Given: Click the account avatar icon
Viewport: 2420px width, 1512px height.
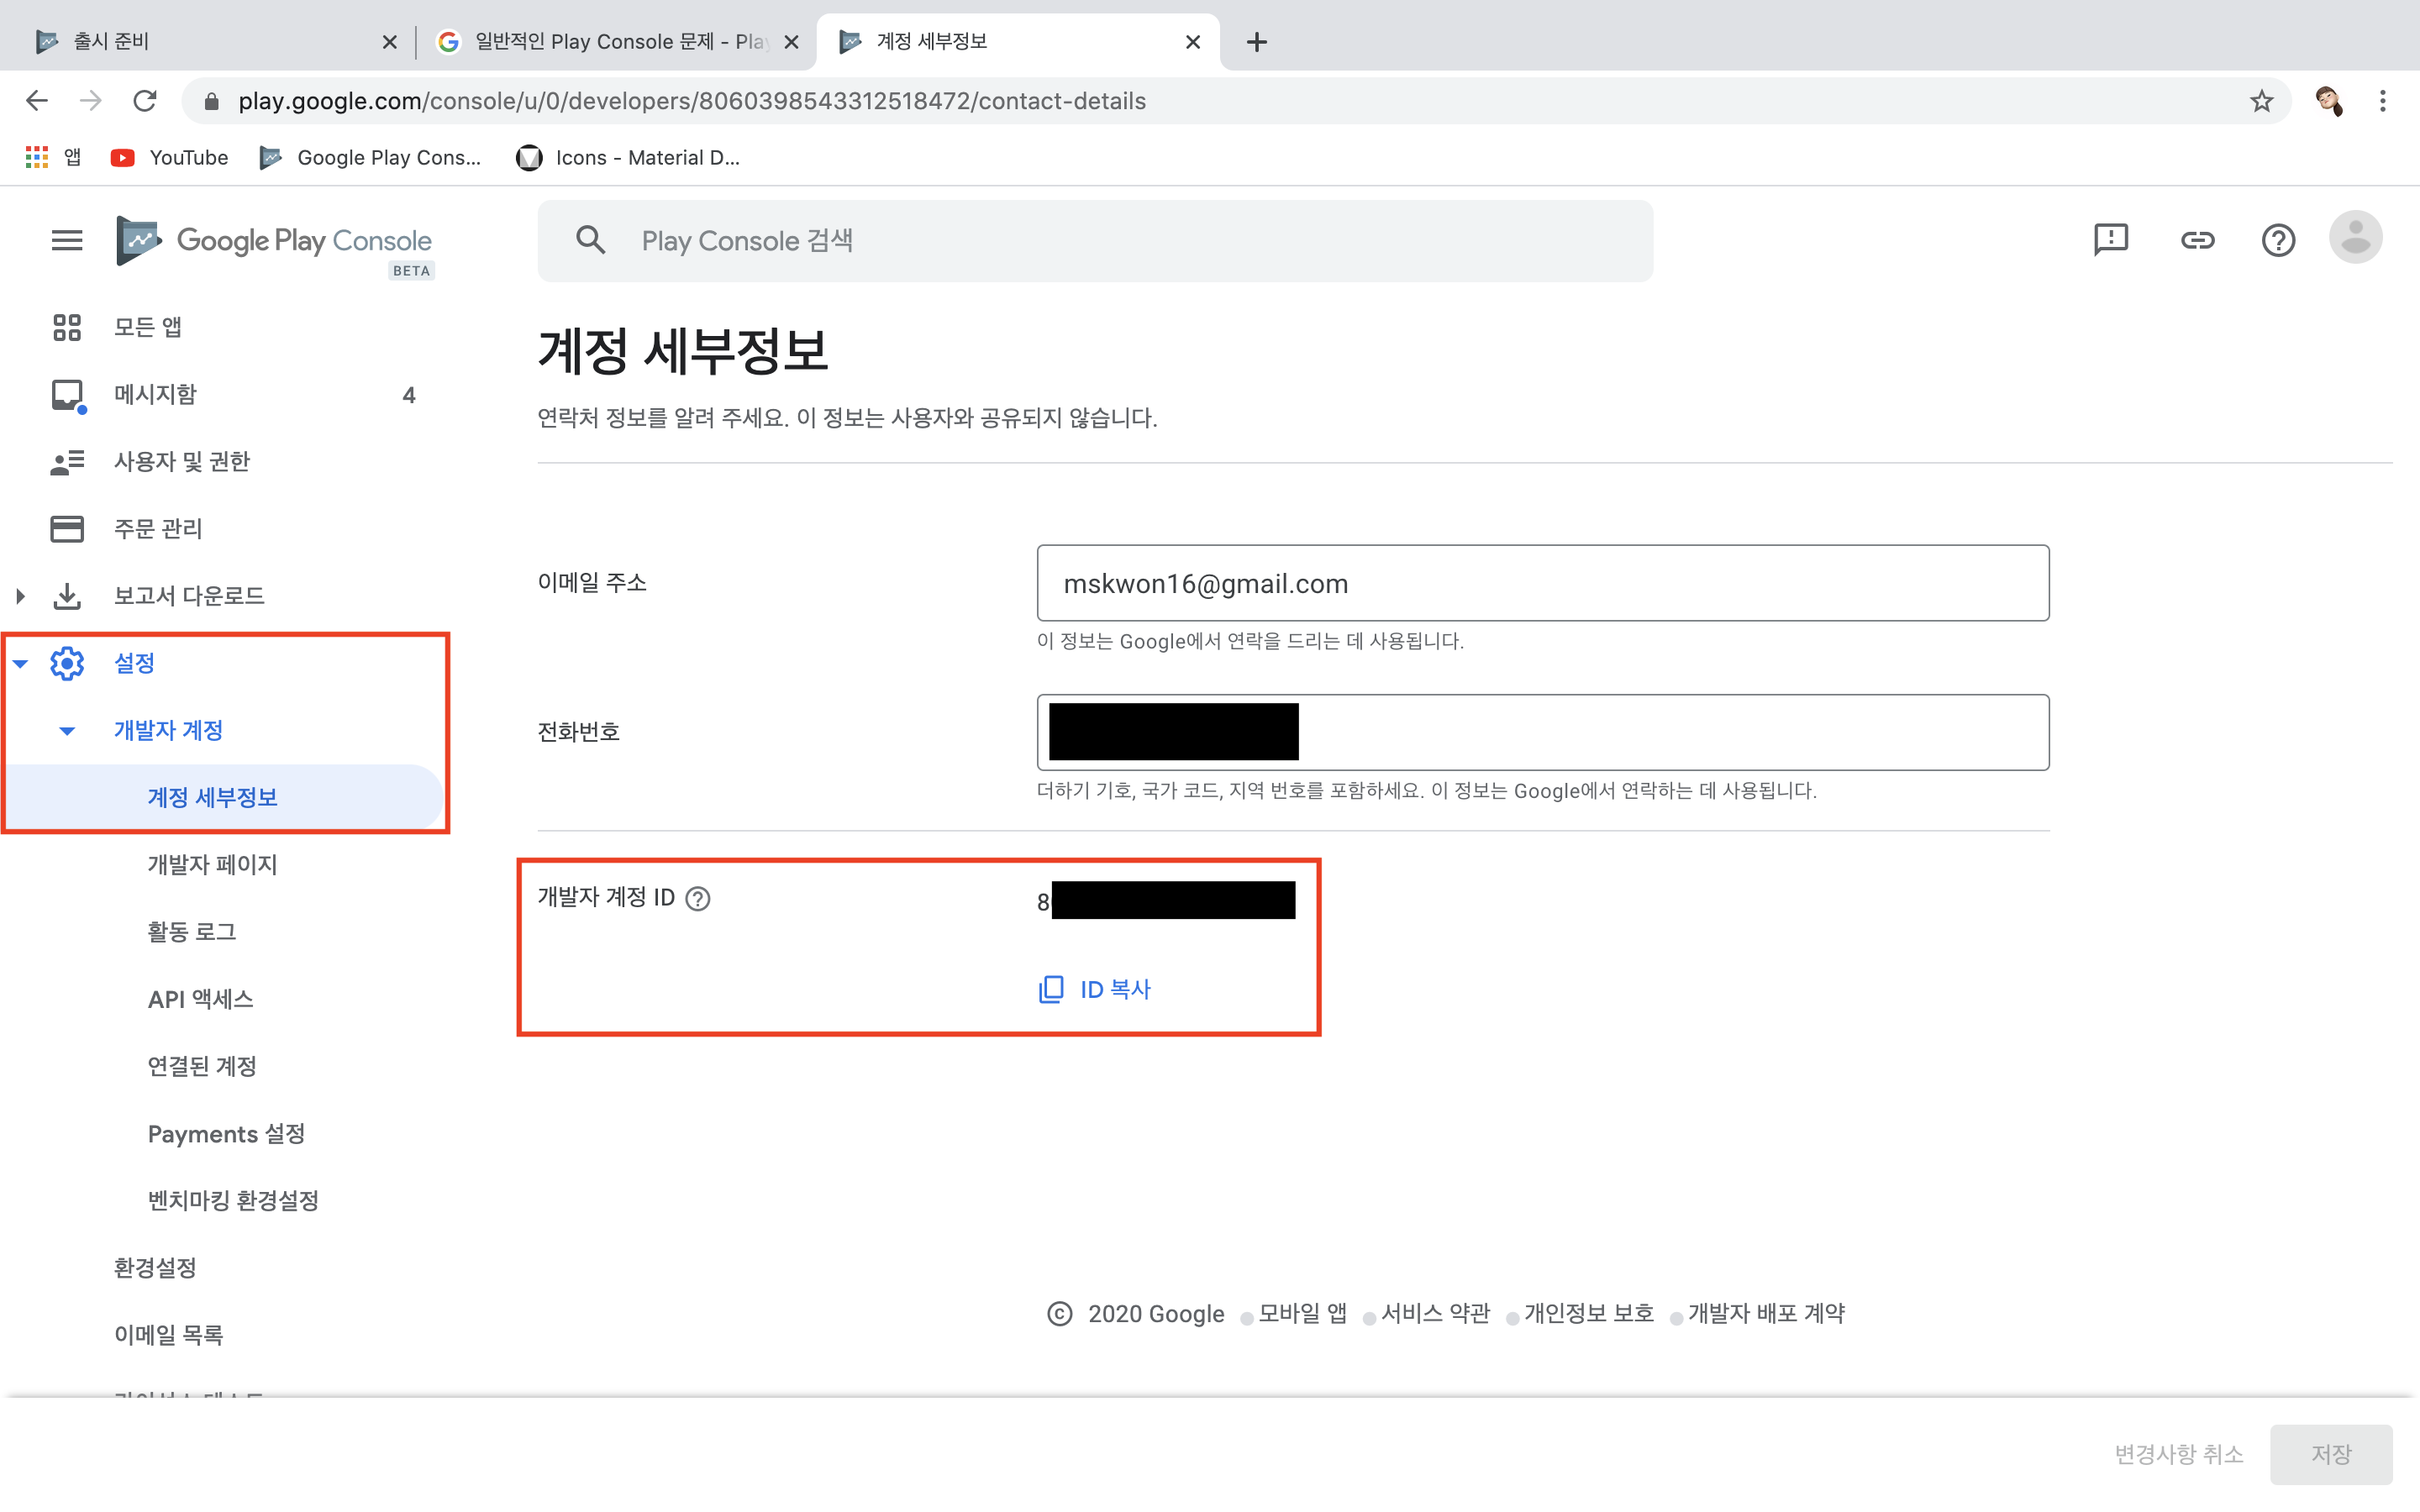Looking at the screenshot, I should (2355, 238).
